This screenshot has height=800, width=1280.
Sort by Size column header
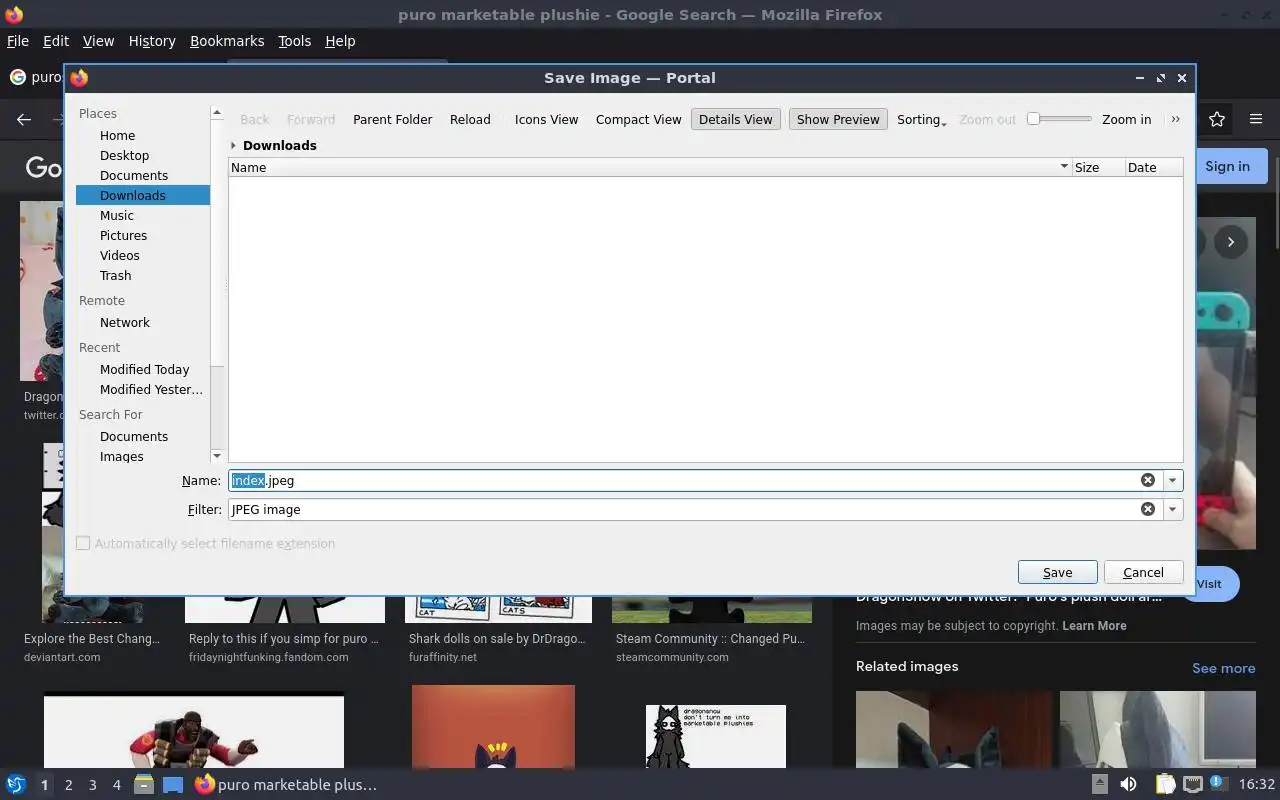coord(1097,167)
